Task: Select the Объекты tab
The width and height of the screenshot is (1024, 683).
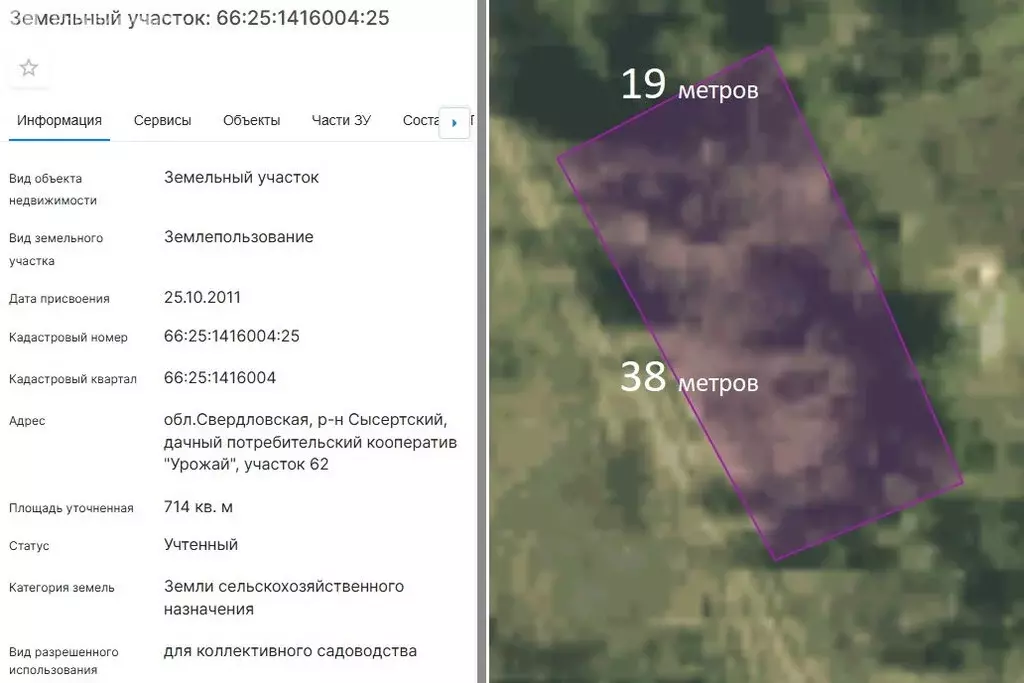Action: point(251,120)
